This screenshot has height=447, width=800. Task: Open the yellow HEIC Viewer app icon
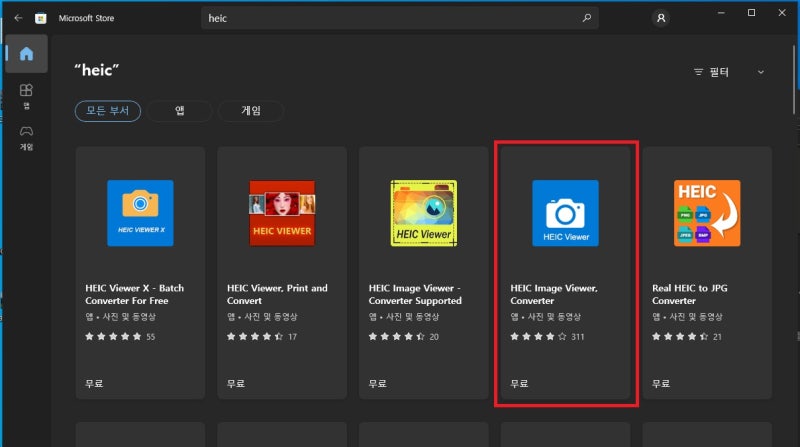point(423,213)
